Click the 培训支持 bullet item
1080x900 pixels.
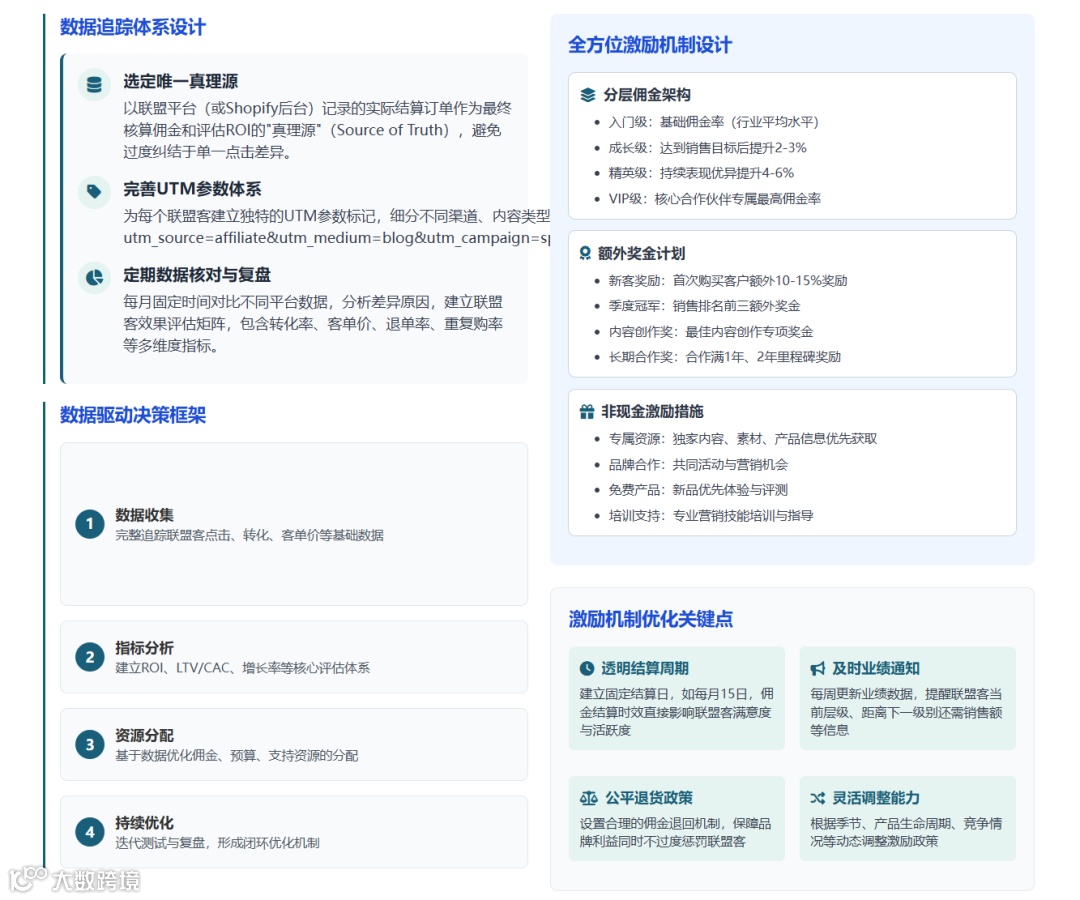[x=710, y=516]
